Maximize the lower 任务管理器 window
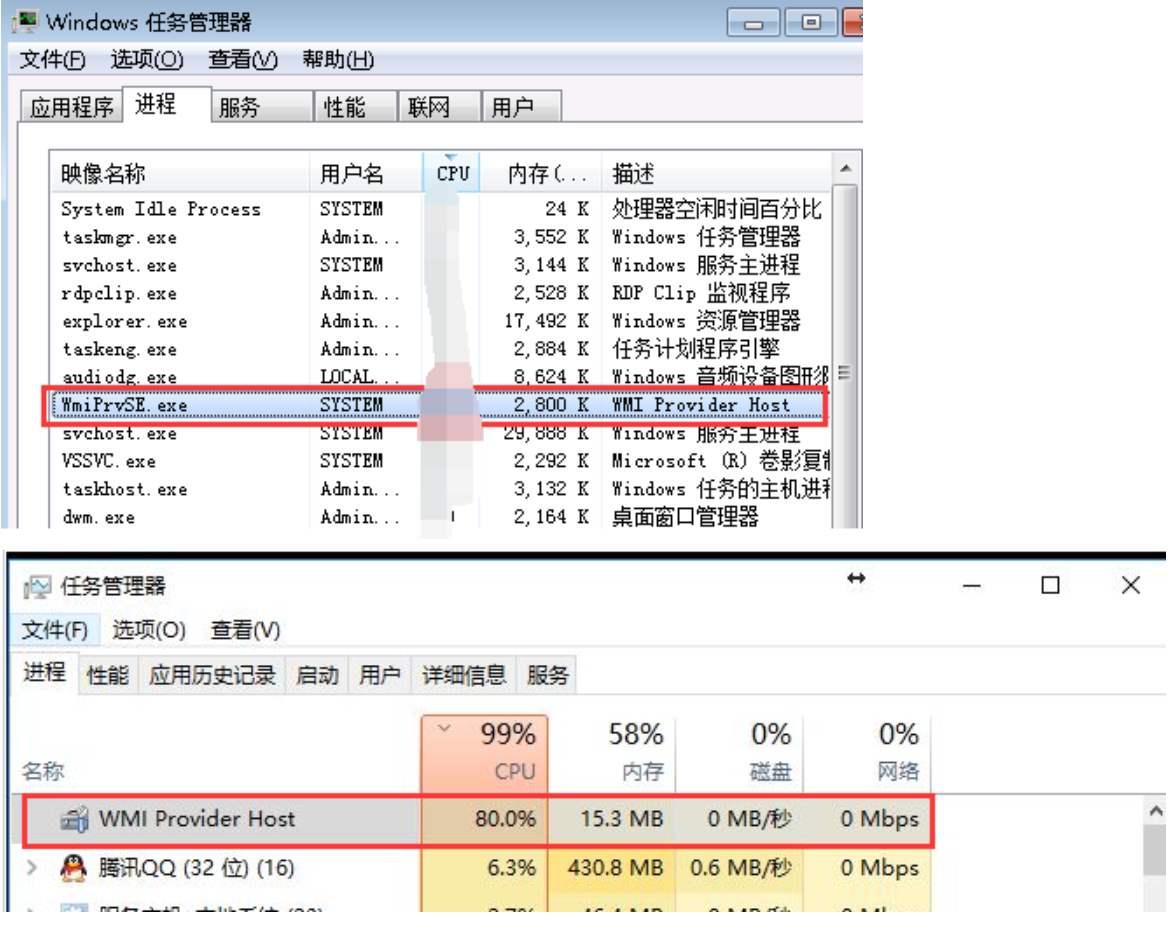Image resolution: width=1175 pixels, height=940 pixels. [1051, 585]
